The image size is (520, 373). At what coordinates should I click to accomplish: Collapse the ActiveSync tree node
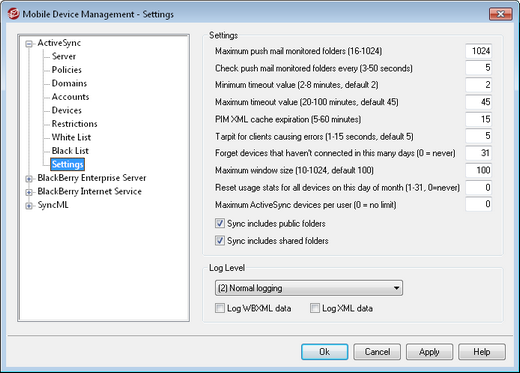click(x=29, y=43)
